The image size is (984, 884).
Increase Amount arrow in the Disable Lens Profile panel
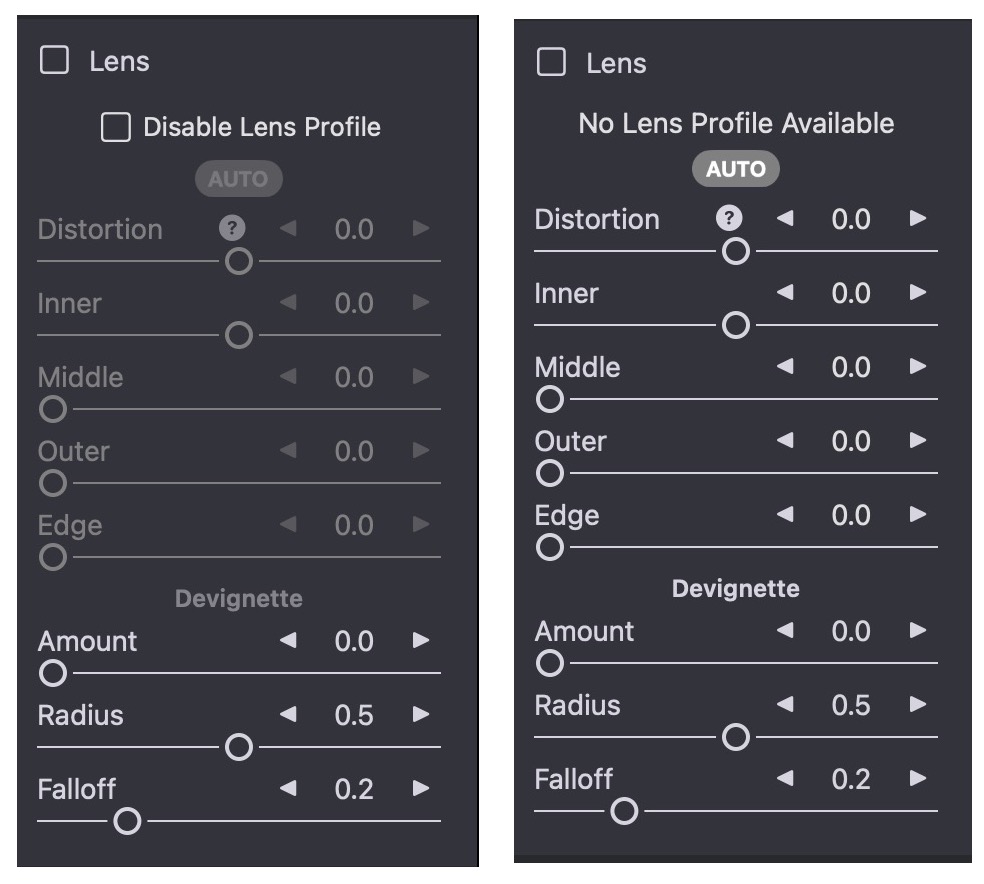coord(421,641)
